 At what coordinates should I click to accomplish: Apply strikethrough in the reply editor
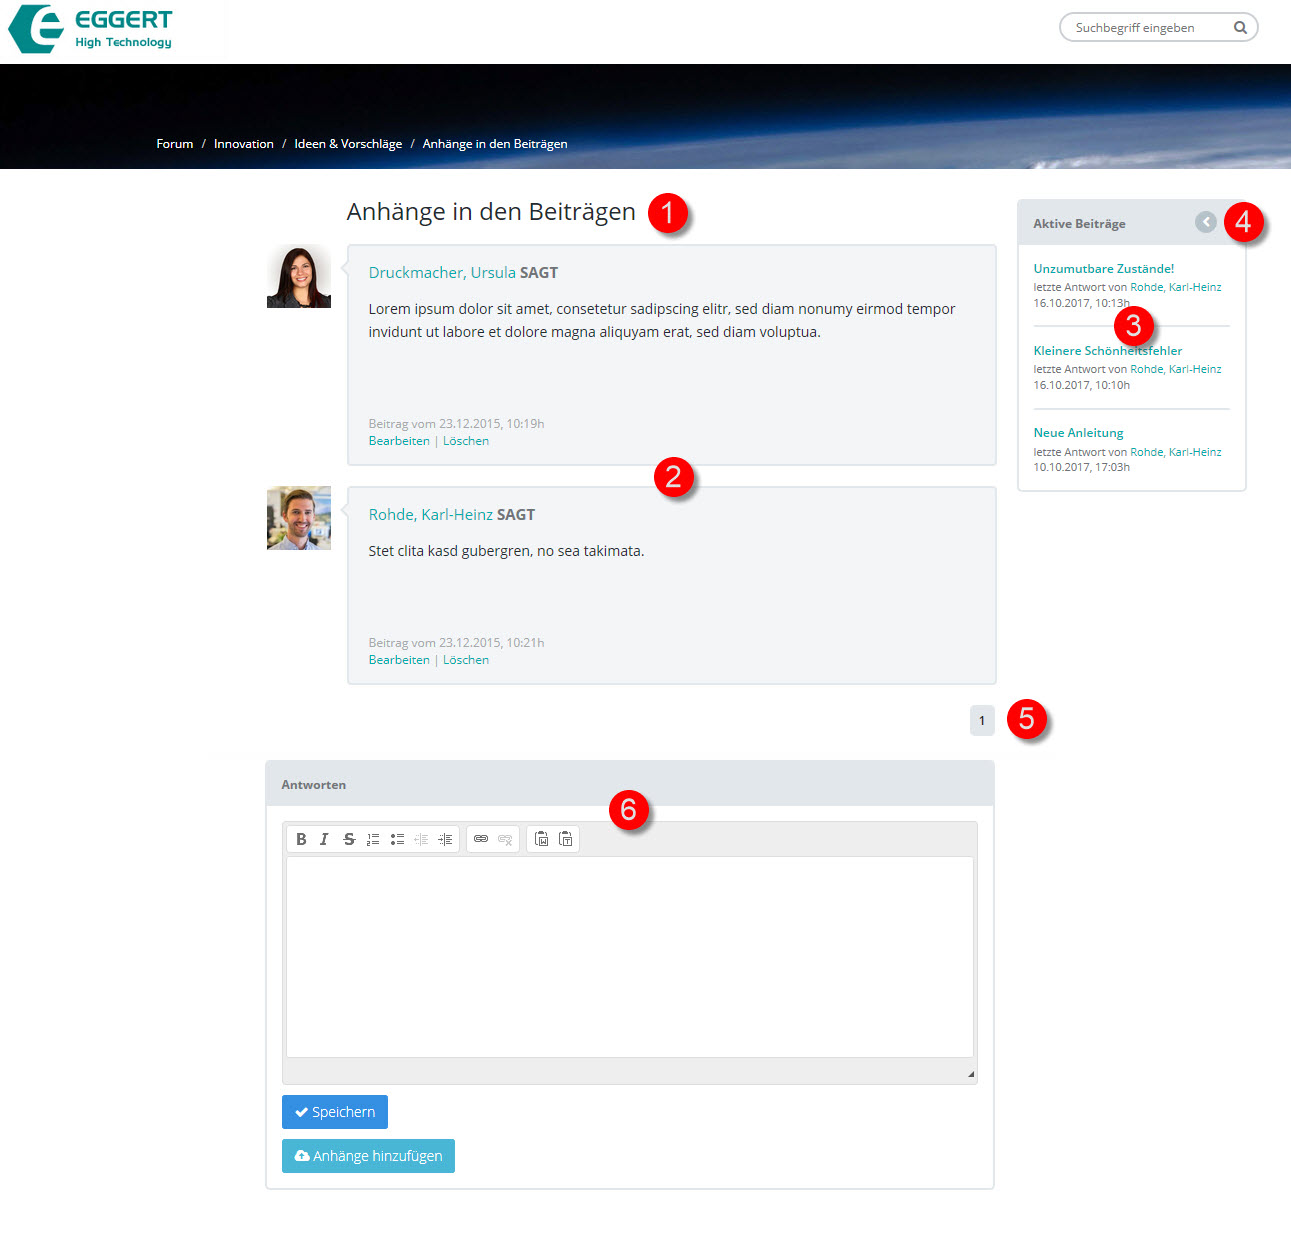349,839
